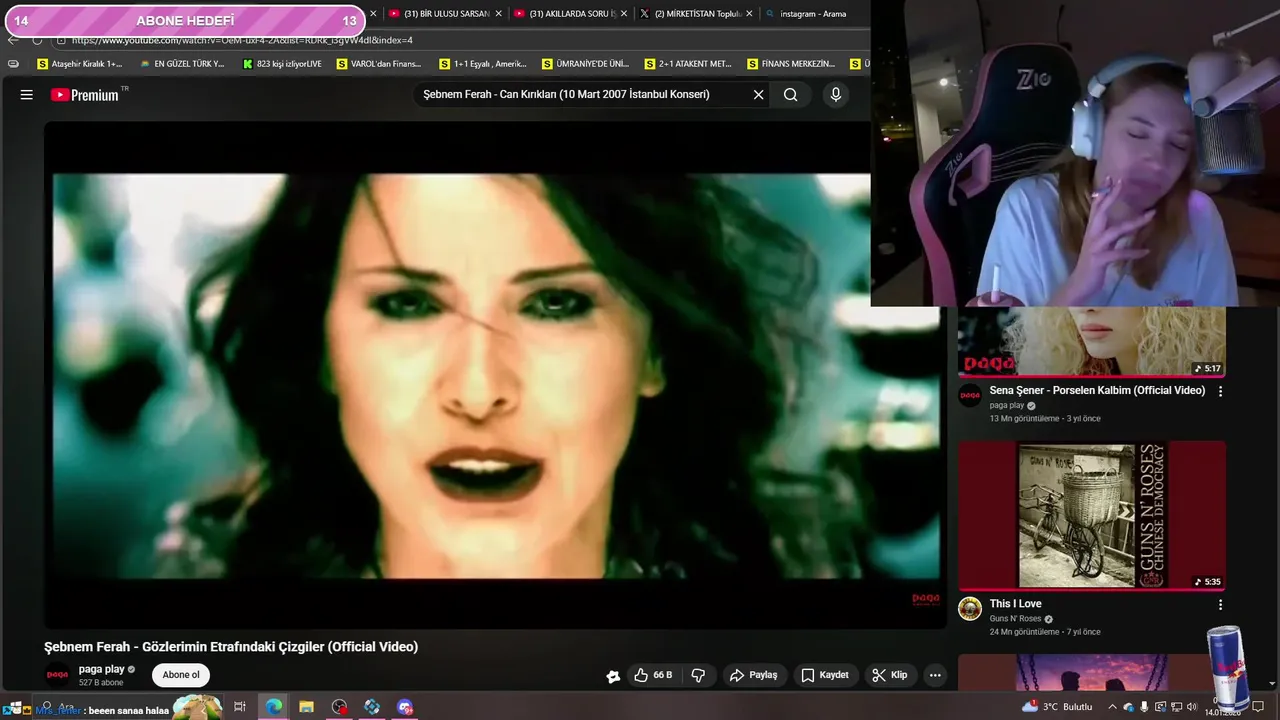The height and width of the screenshot is (720, 1280).
Task: Open Task View in Windows taskbar
Action: click(240, 707)
